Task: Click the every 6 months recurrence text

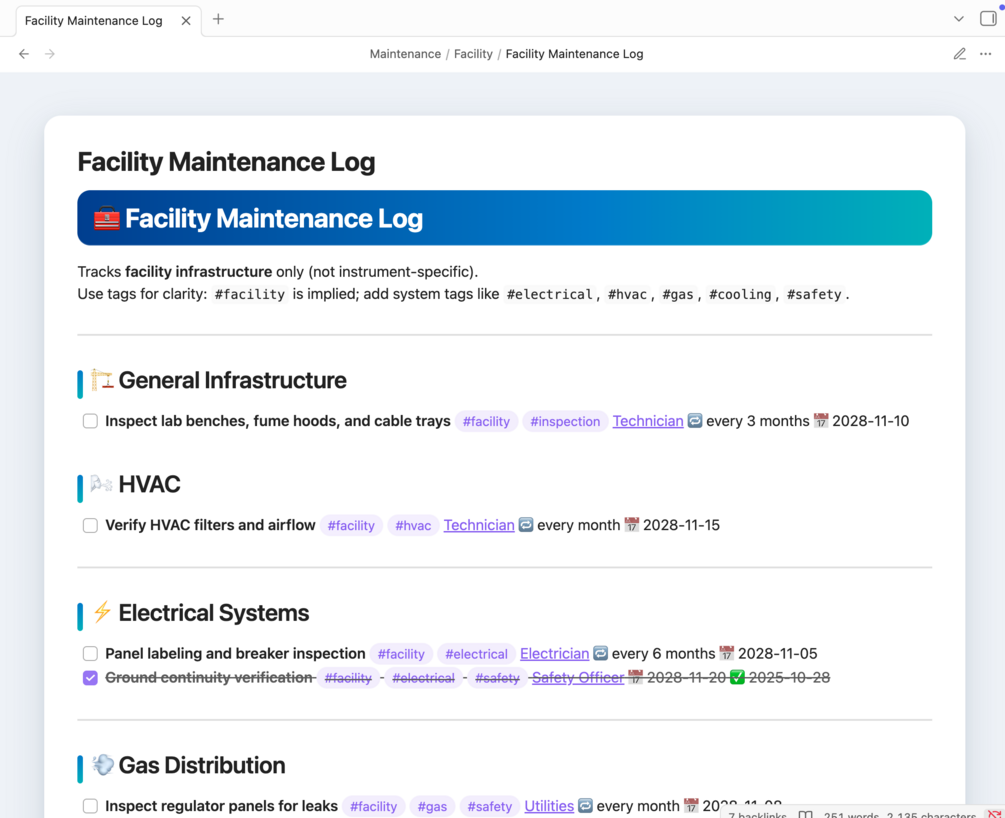Action: click(663, 654)
